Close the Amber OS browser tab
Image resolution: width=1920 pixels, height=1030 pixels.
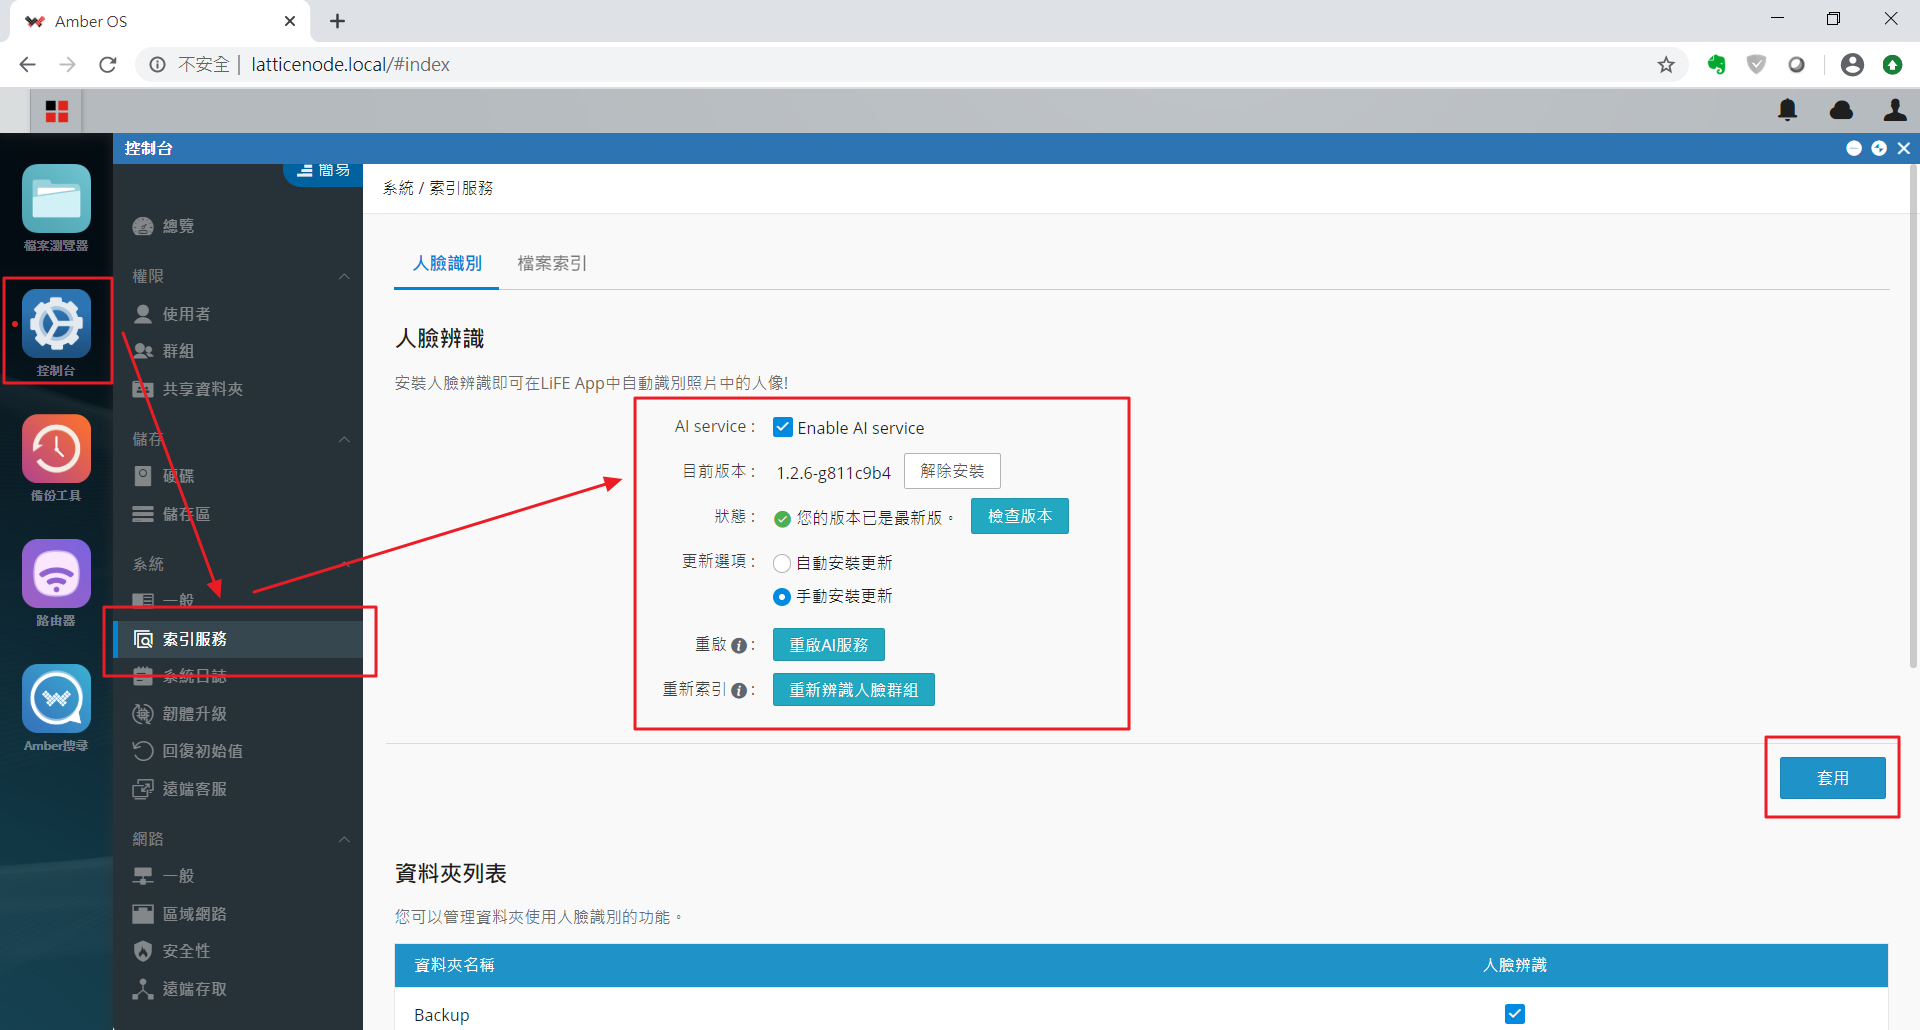pyautogui.click(x=290, y=21)
